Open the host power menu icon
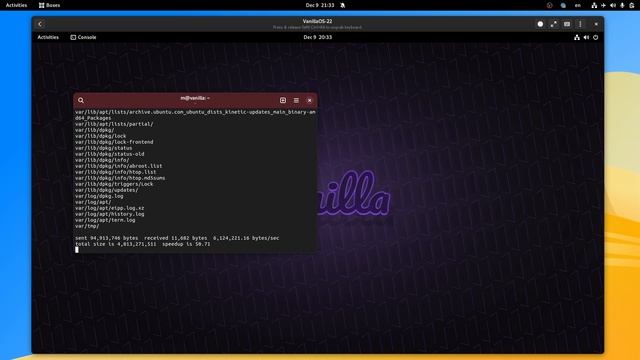This screenshot has height=360, width=640. click(631, 5)
